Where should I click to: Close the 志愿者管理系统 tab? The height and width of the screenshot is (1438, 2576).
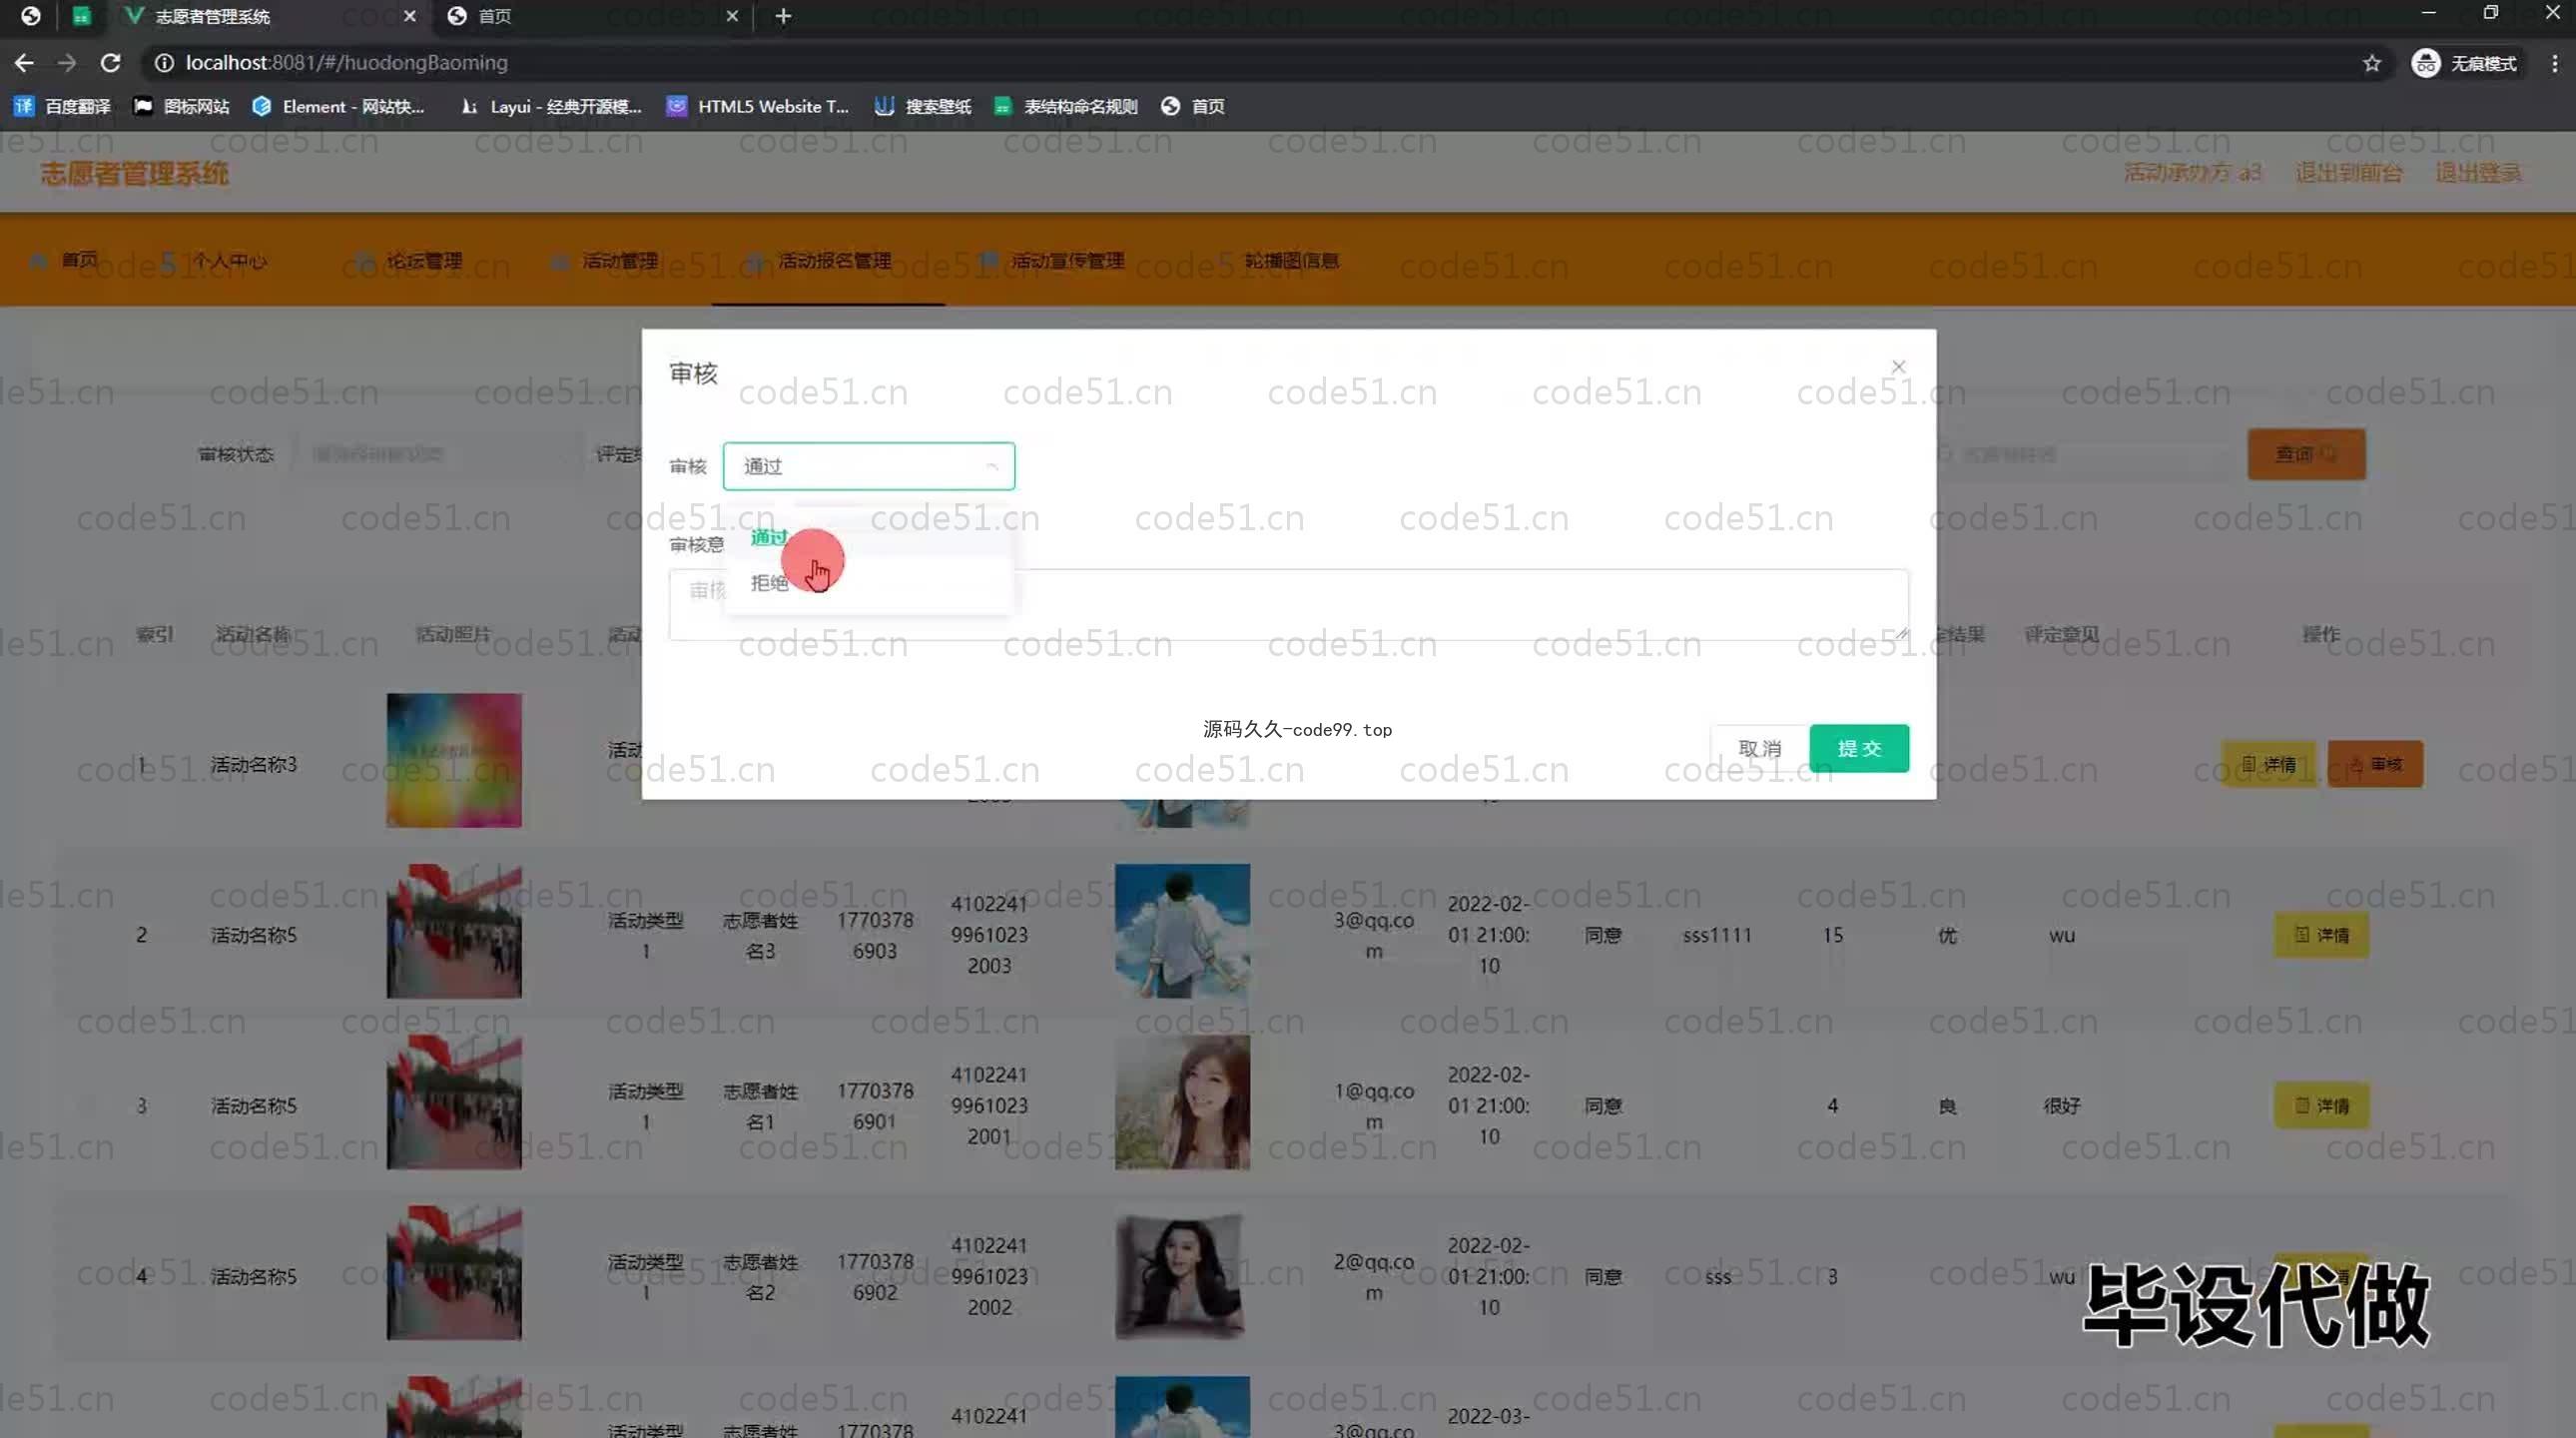409,16
